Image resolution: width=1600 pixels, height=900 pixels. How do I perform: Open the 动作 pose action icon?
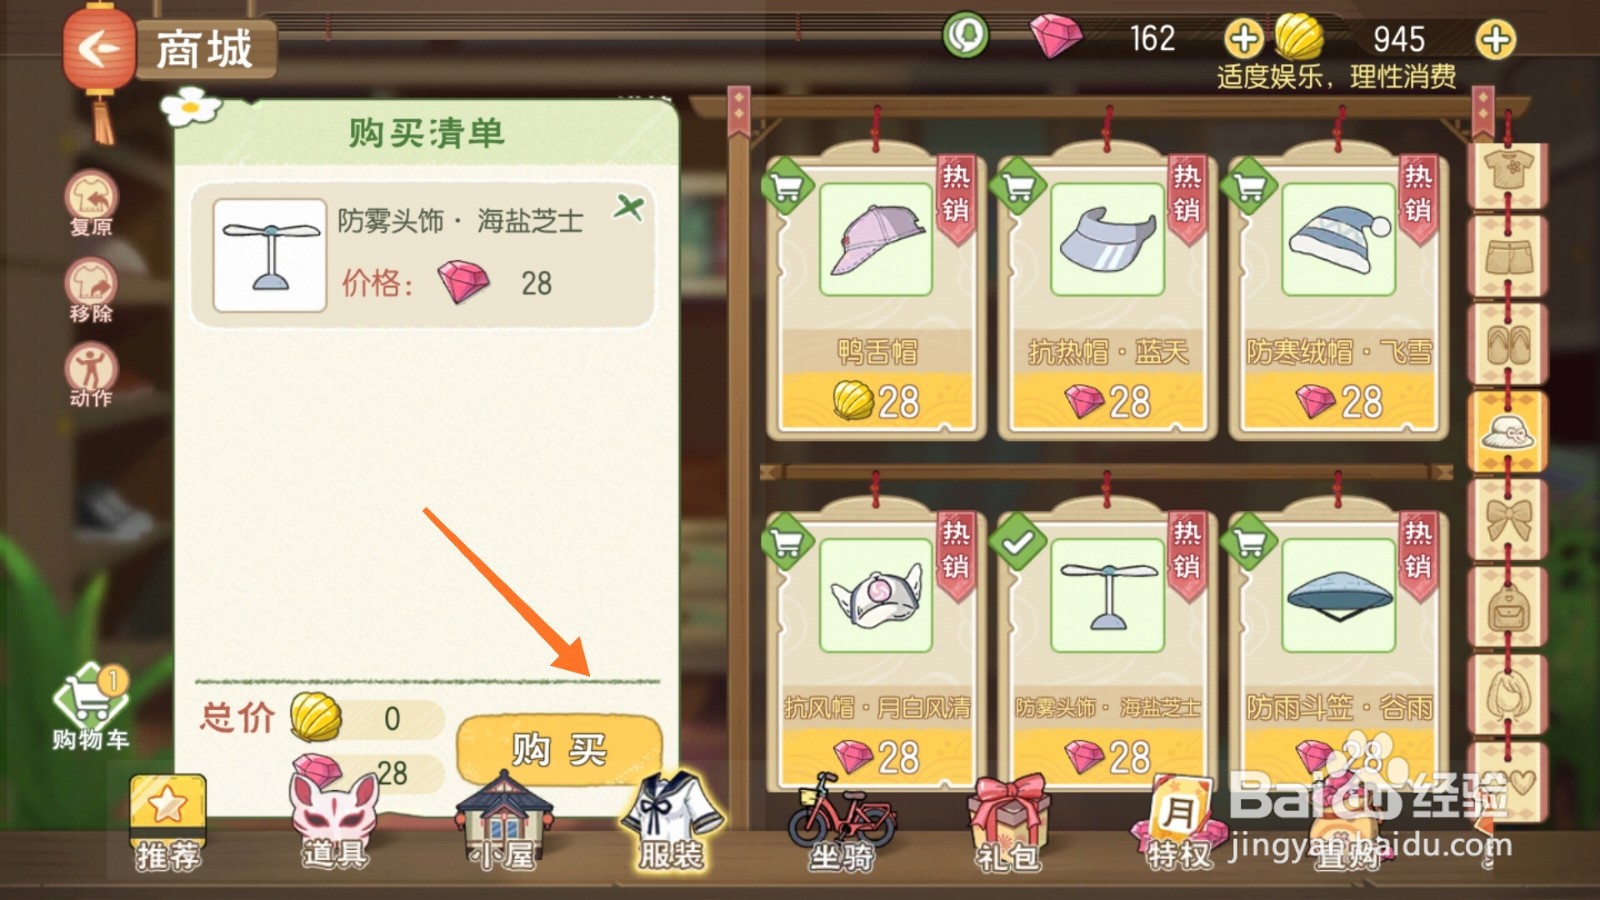91,375
